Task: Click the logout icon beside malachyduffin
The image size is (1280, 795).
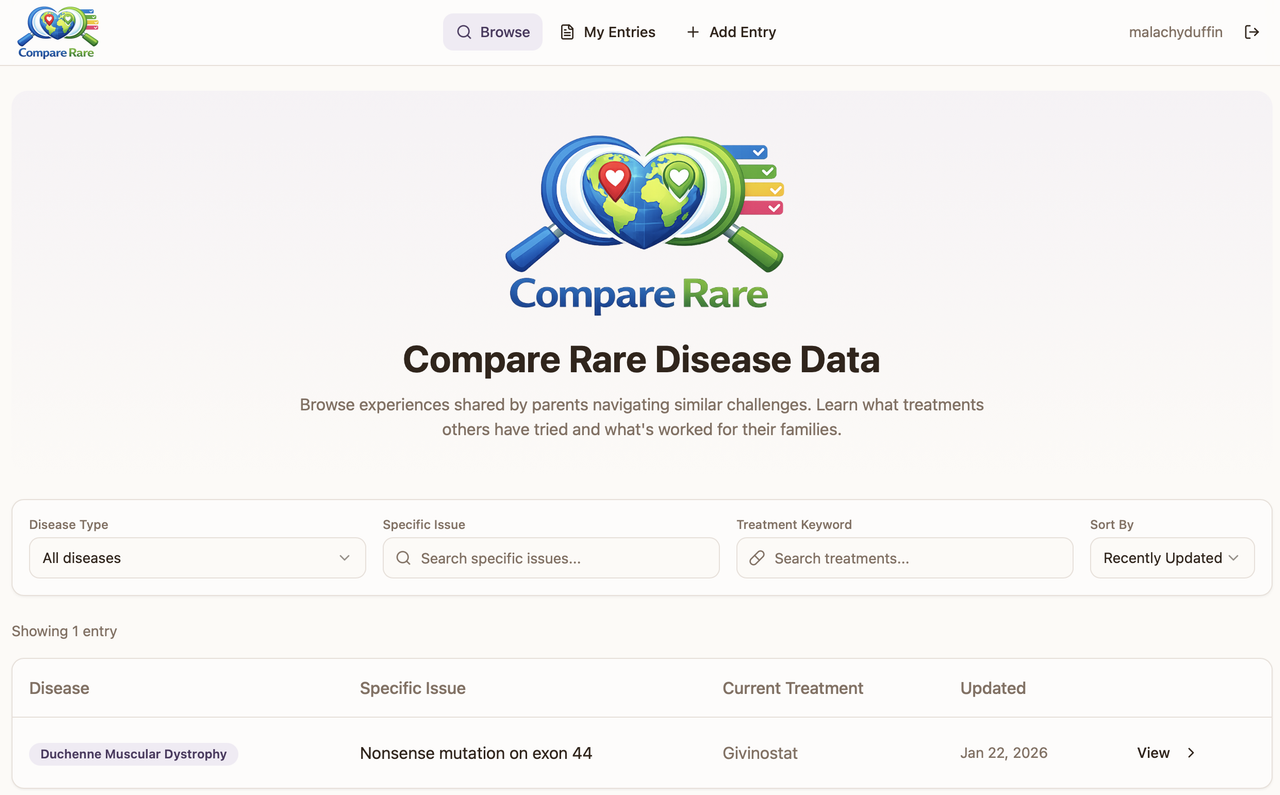Action: pyautogui.click(x=1252, y=32)
